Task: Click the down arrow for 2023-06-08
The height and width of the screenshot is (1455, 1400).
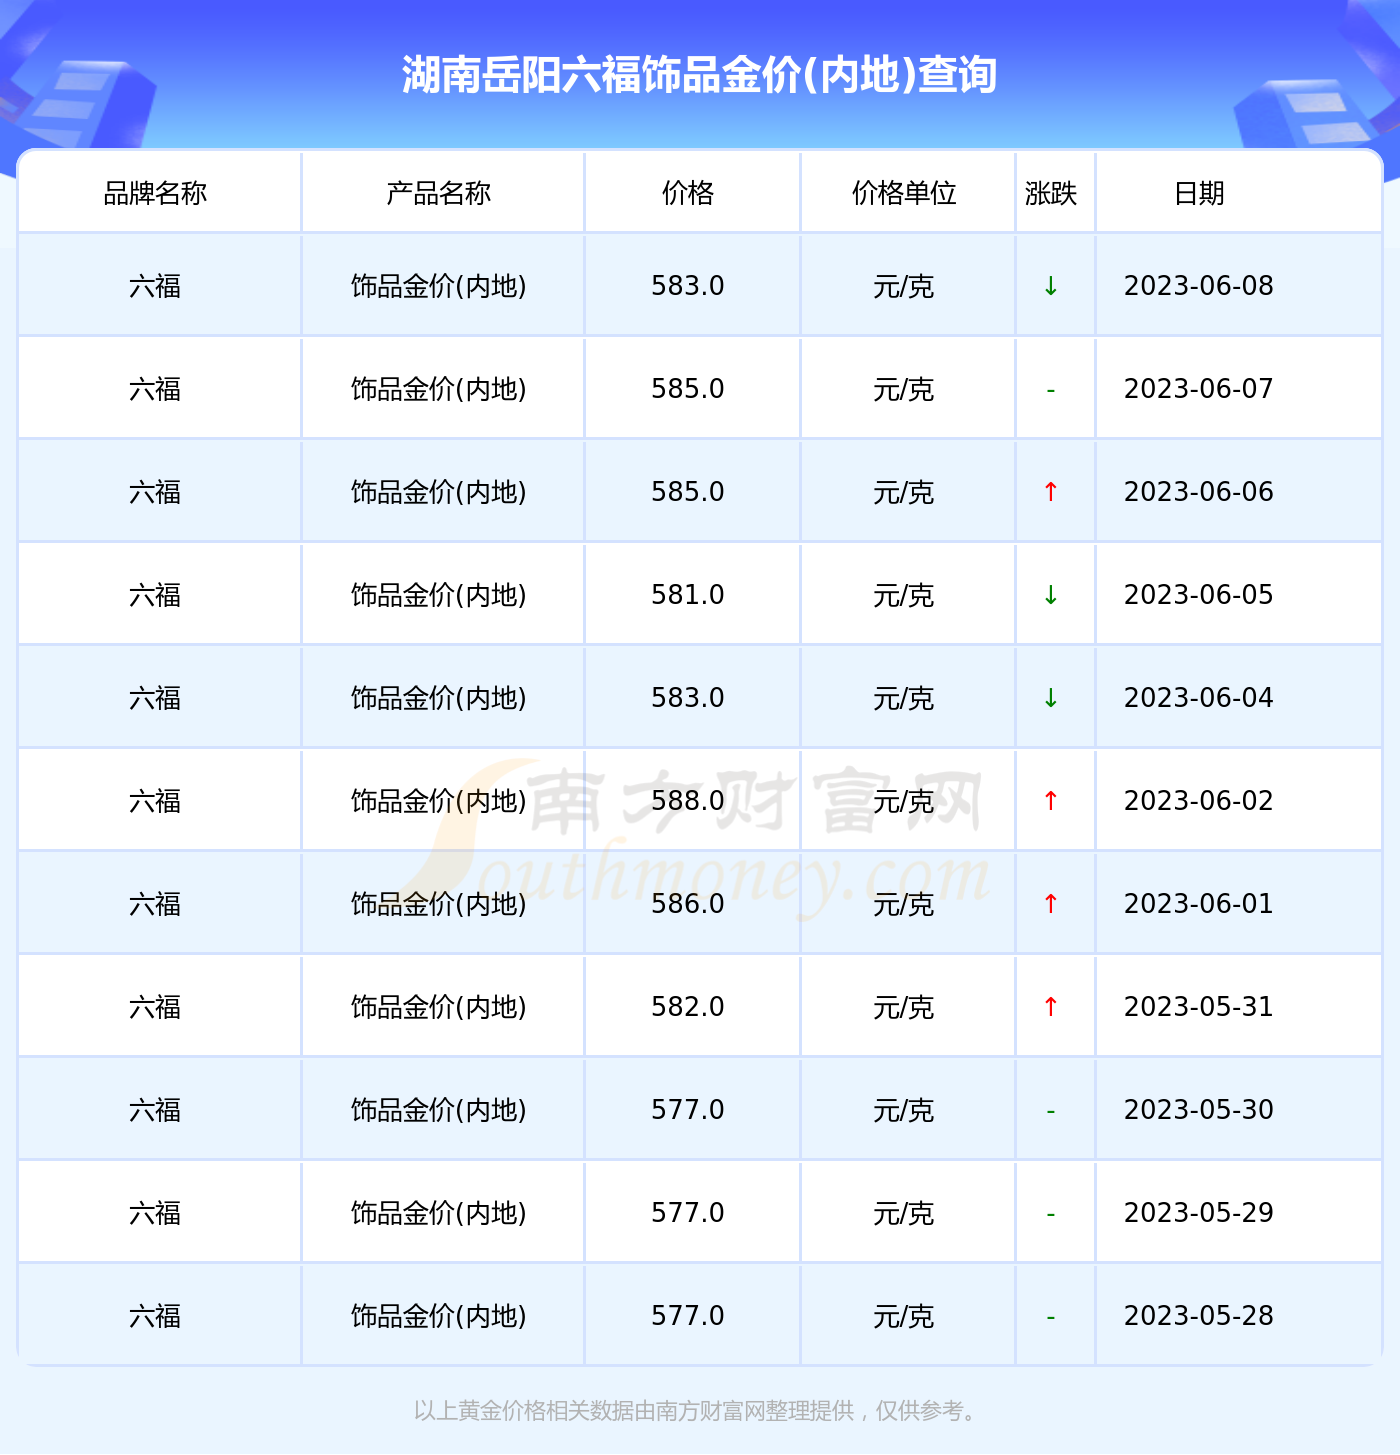Action: pos(1051,286)
